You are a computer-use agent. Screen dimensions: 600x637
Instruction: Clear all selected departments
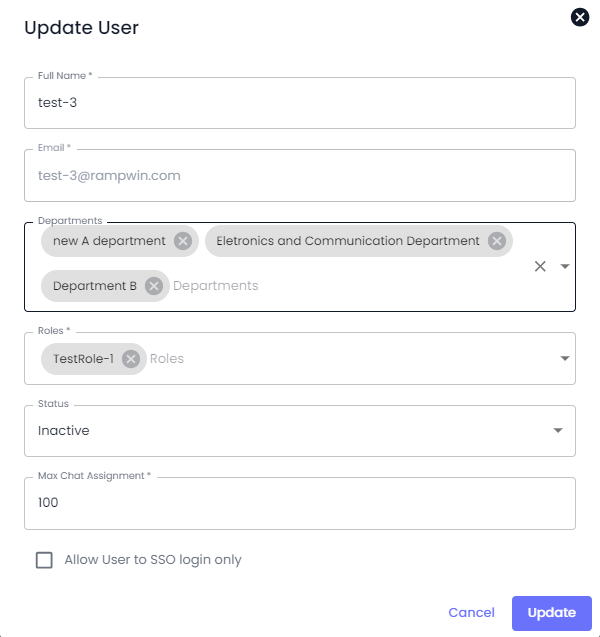coord(540,266)
